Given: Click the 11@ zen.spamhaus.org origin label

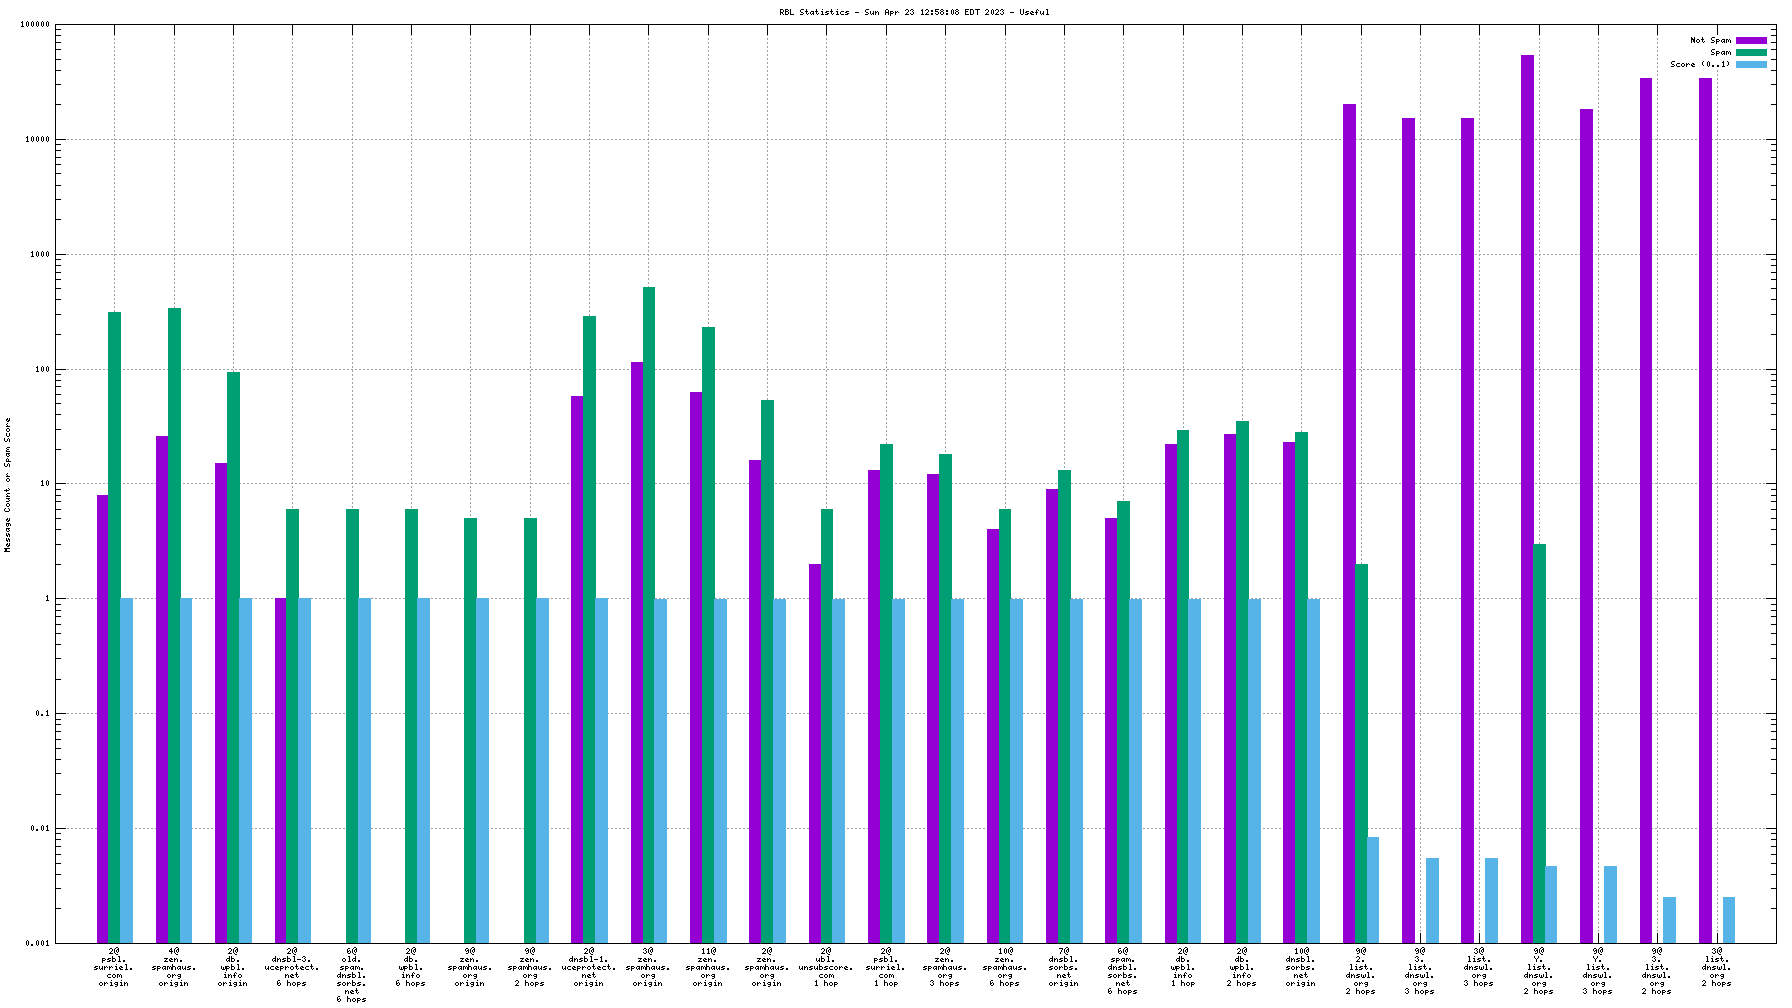Looking at the screenshot, I should coord(708,967).
